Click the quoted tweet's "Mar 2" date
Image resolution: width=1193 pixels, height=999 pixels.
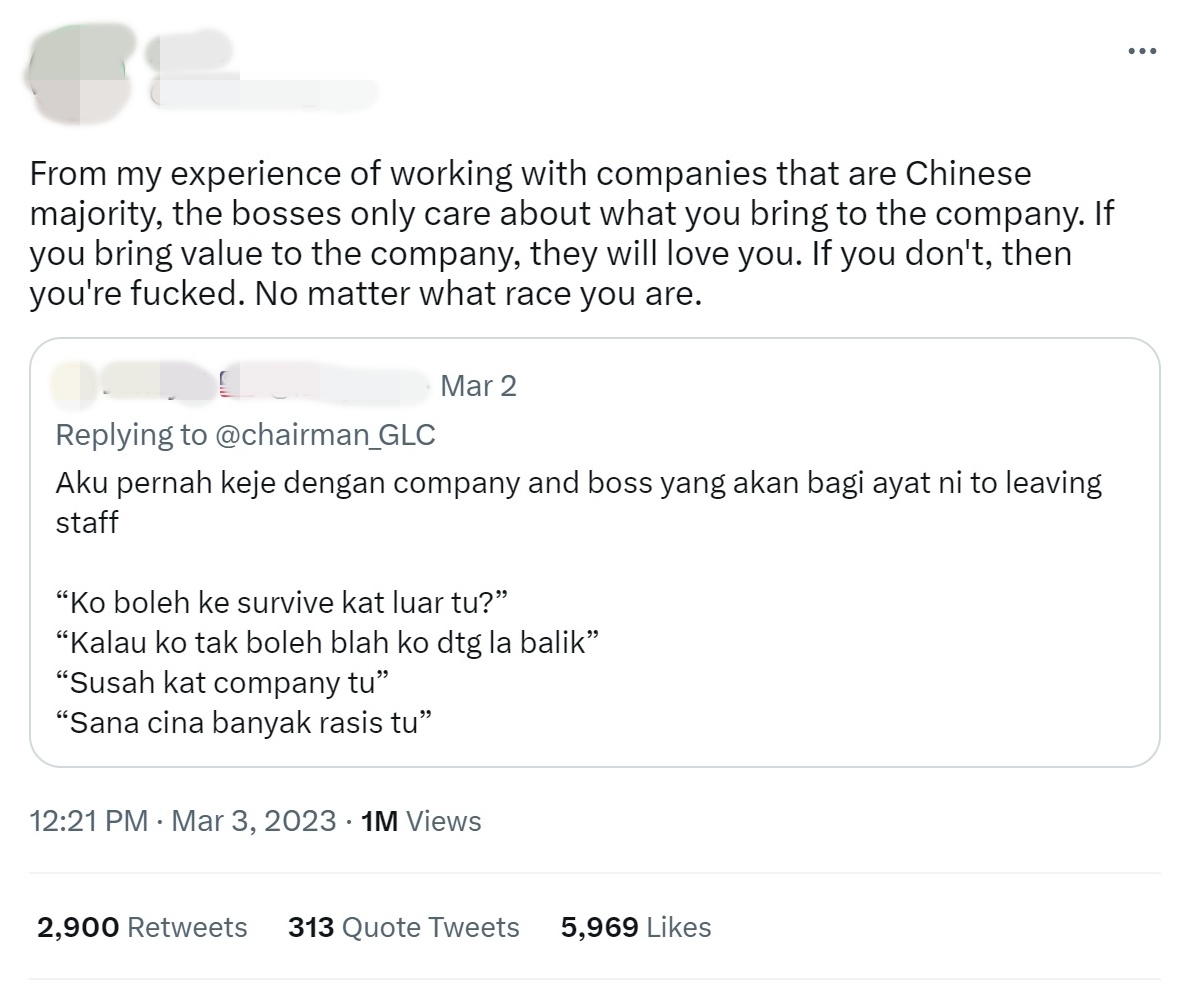tap(478, 385)
